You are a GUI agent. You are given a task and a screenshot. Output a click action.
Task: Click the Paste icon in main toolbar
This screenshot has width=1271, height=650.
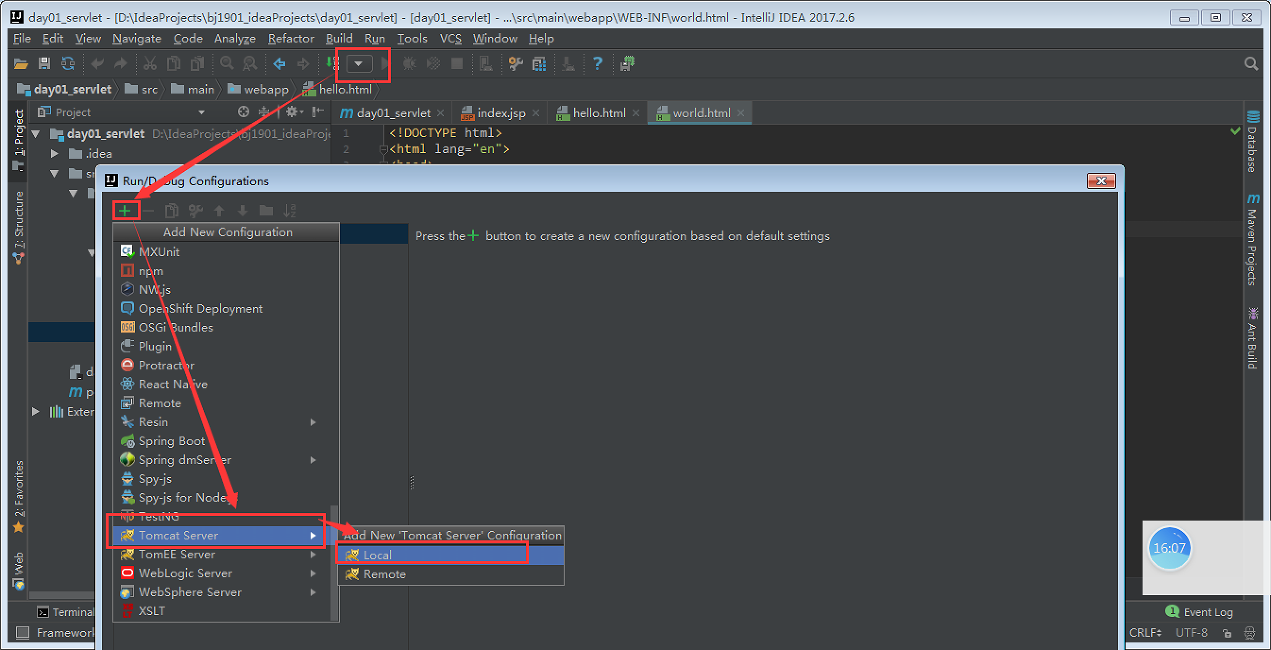coord(198,64)
